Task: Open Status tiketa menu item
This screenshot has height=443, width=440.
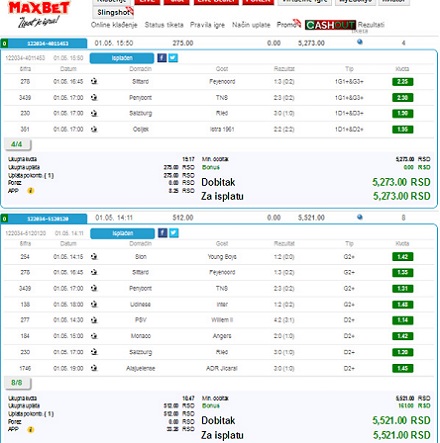Action: pos(164,25)
